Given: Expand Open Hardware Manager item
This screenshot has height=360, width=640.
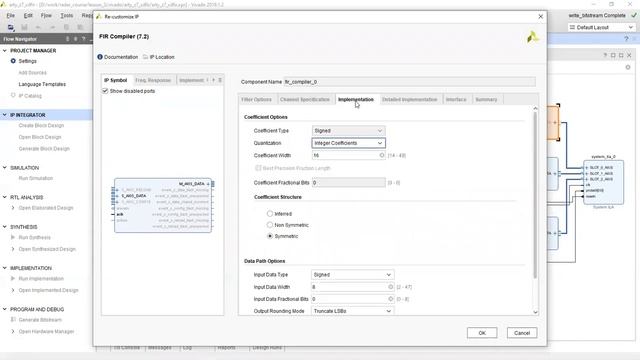Looking at the screenshot, I should (x=13, y=331).
